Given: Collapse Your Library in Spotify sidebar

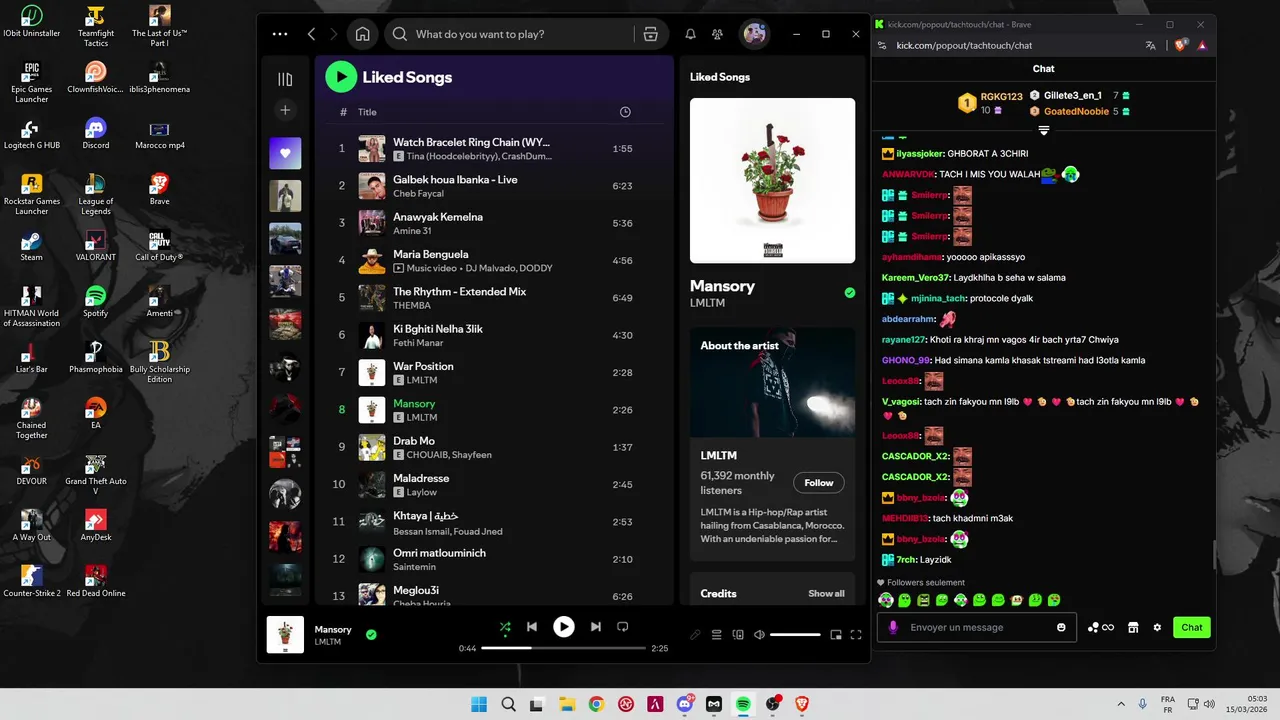Looking at the screenshot, I should pyautogui.click(x=285, y=80).
